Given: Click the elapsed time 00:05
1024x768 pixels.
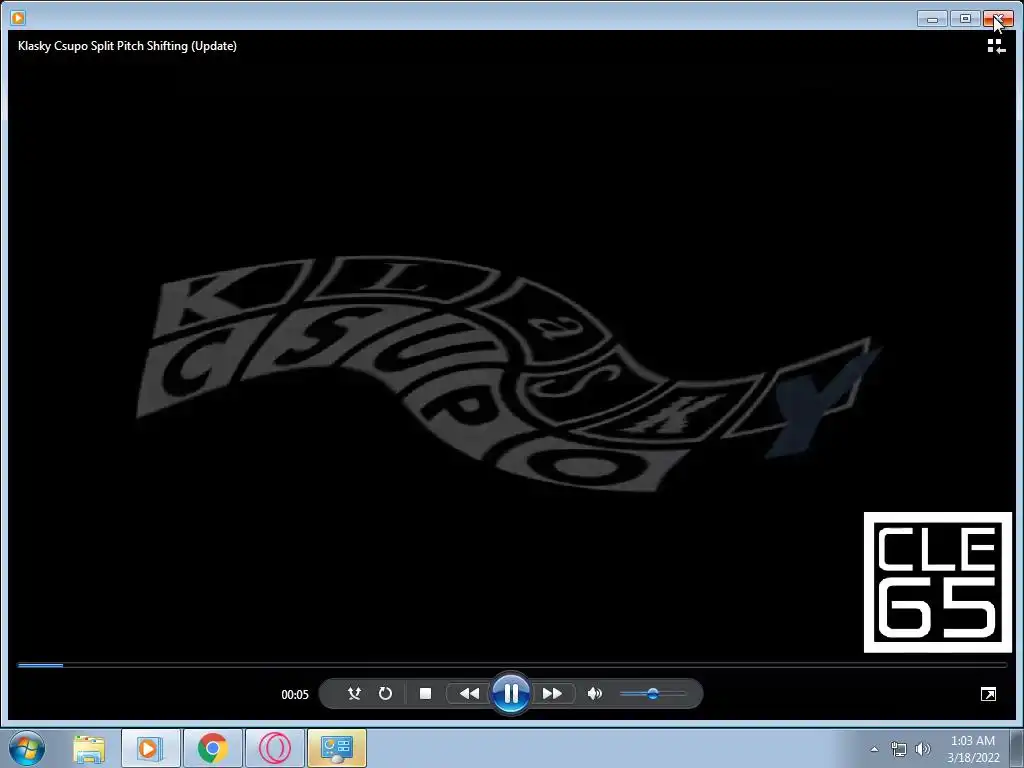Looking at the screenshot, I should 295,695.
